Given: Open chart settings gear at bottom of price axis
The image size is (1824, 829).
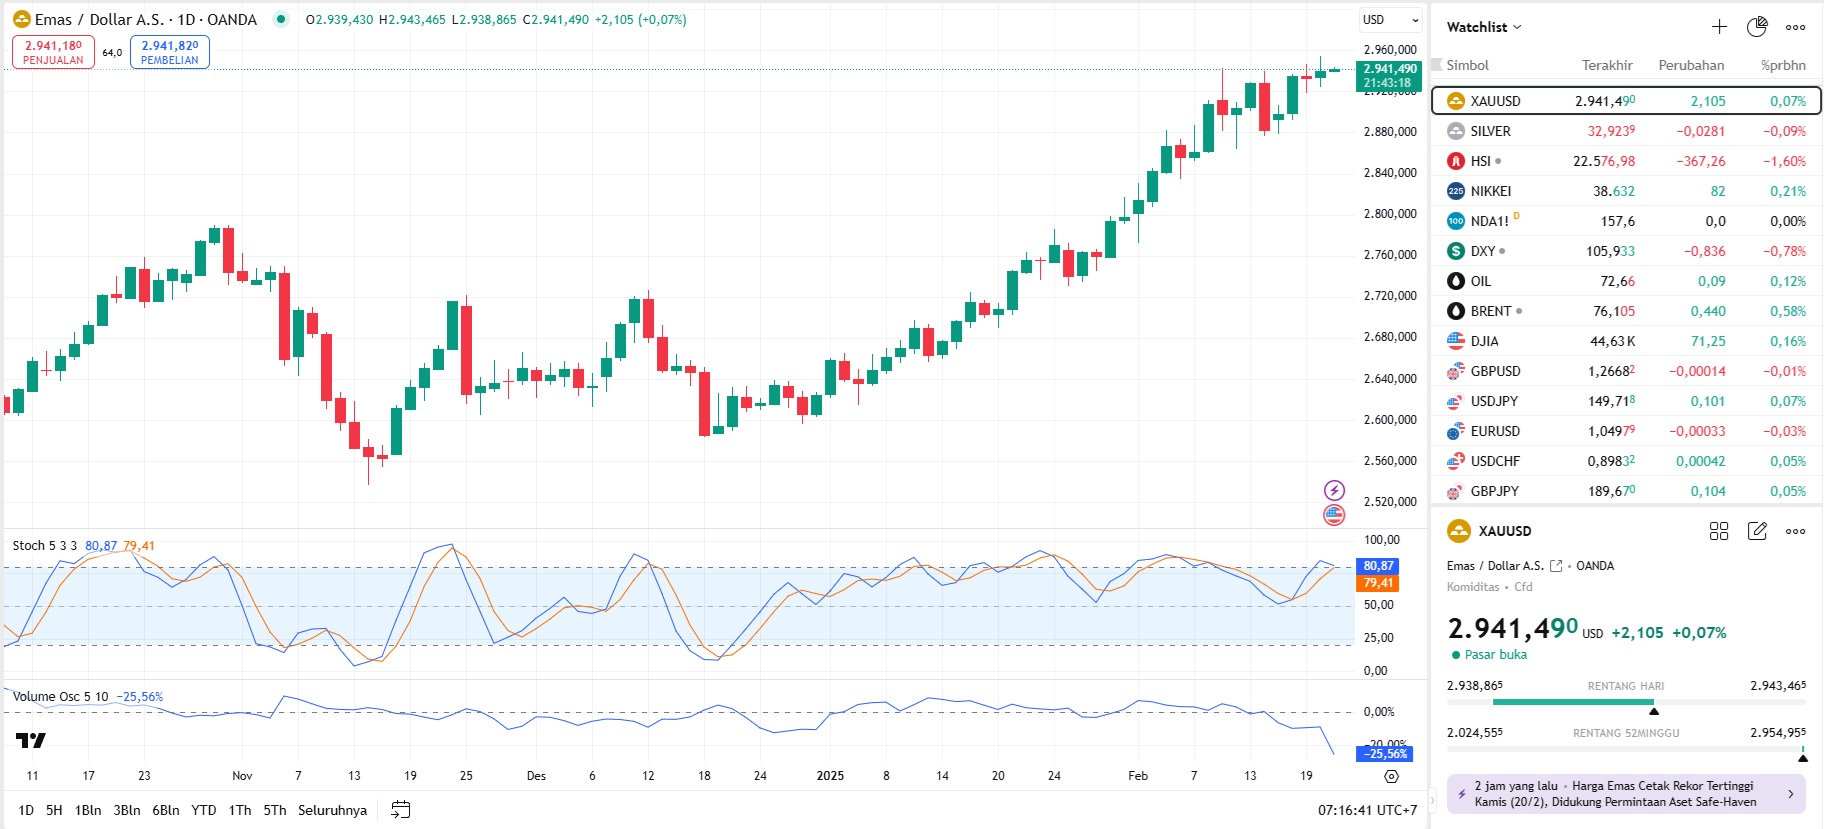Looking at the screenshot, I should [x=1391, y=776].
